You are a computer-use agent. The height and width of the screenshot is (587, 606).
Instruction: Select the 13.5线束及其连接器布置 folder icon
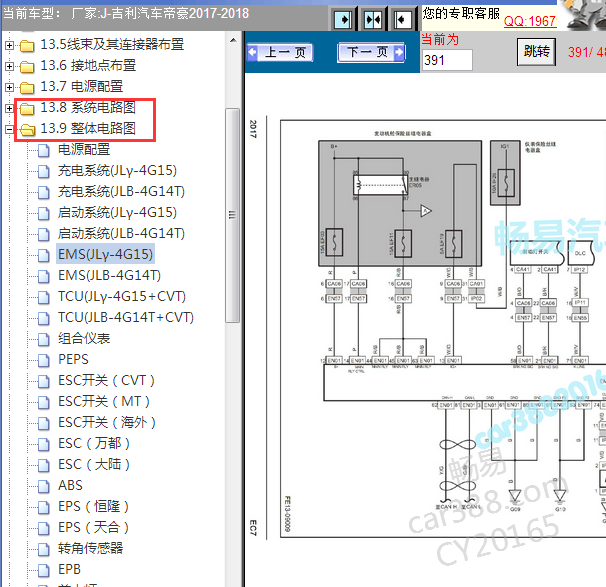coord(27,46)
